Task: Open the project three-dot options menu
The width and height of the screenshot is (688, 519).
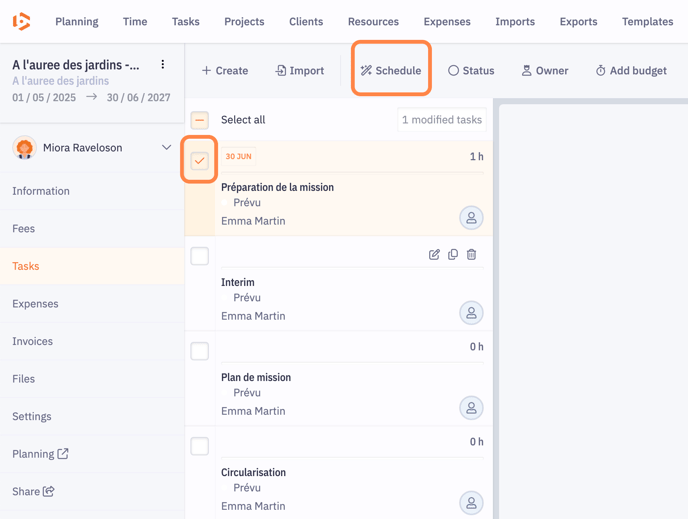Action: pyautogui.click(x=163, y=65)
